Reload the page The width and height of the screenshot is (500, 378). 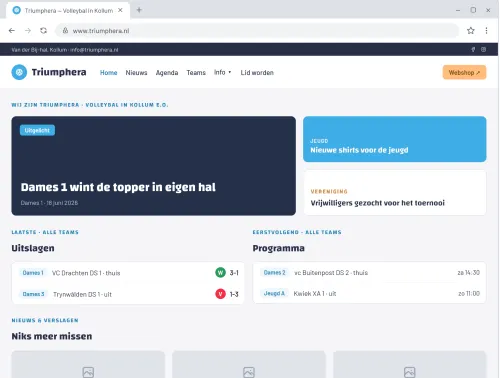click(44, 31)
